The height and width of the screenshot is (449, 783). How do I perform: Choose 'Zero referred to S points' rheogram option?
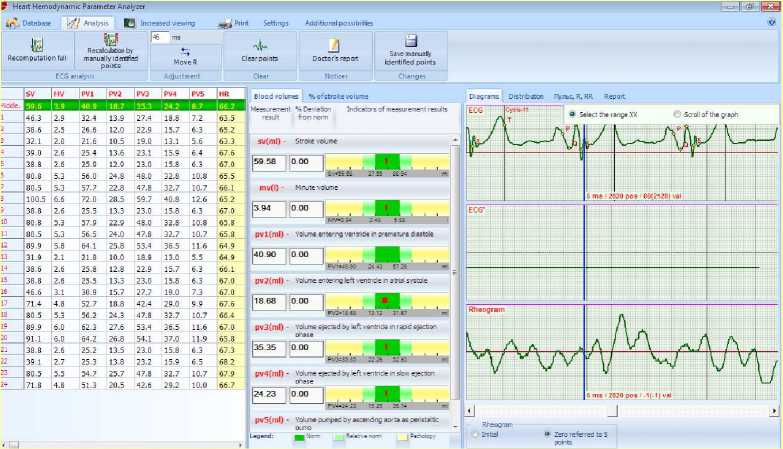548,434
